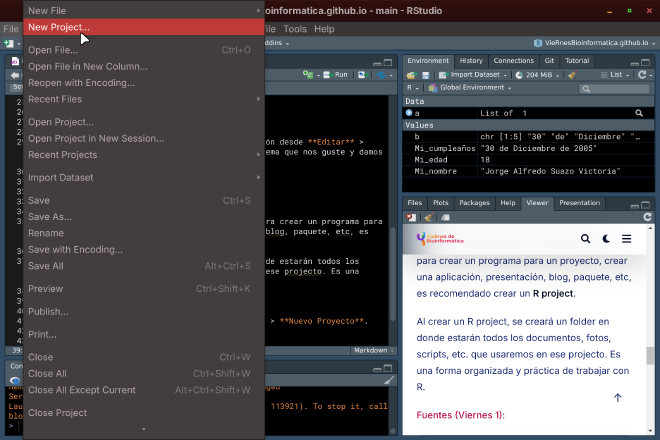Click source editor vertical scrollbar

click(x=392, y=274)
